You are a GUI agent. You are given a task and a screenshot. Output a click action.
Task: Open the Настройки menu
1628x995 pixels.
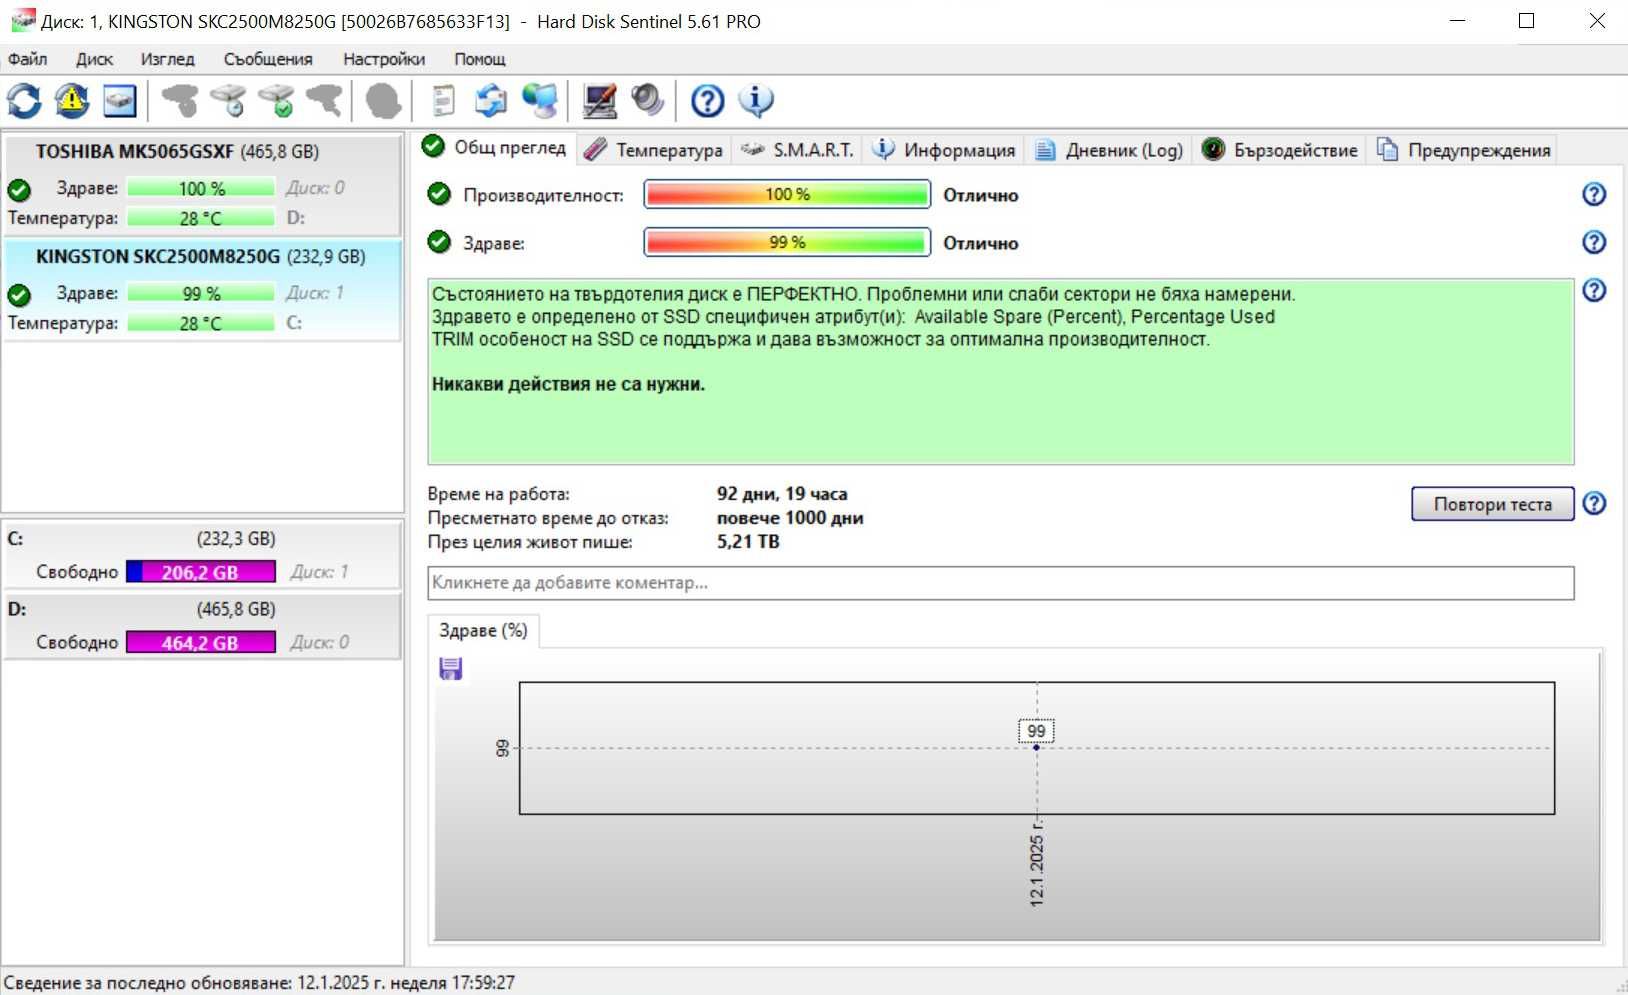point(384,59)
